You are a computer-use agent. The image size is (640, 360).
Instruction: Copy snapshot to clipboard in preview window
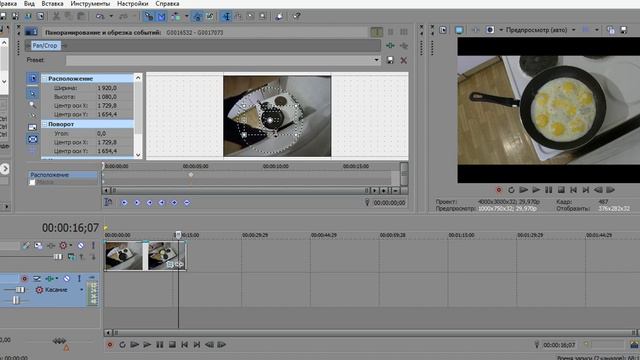click(611, 30)
